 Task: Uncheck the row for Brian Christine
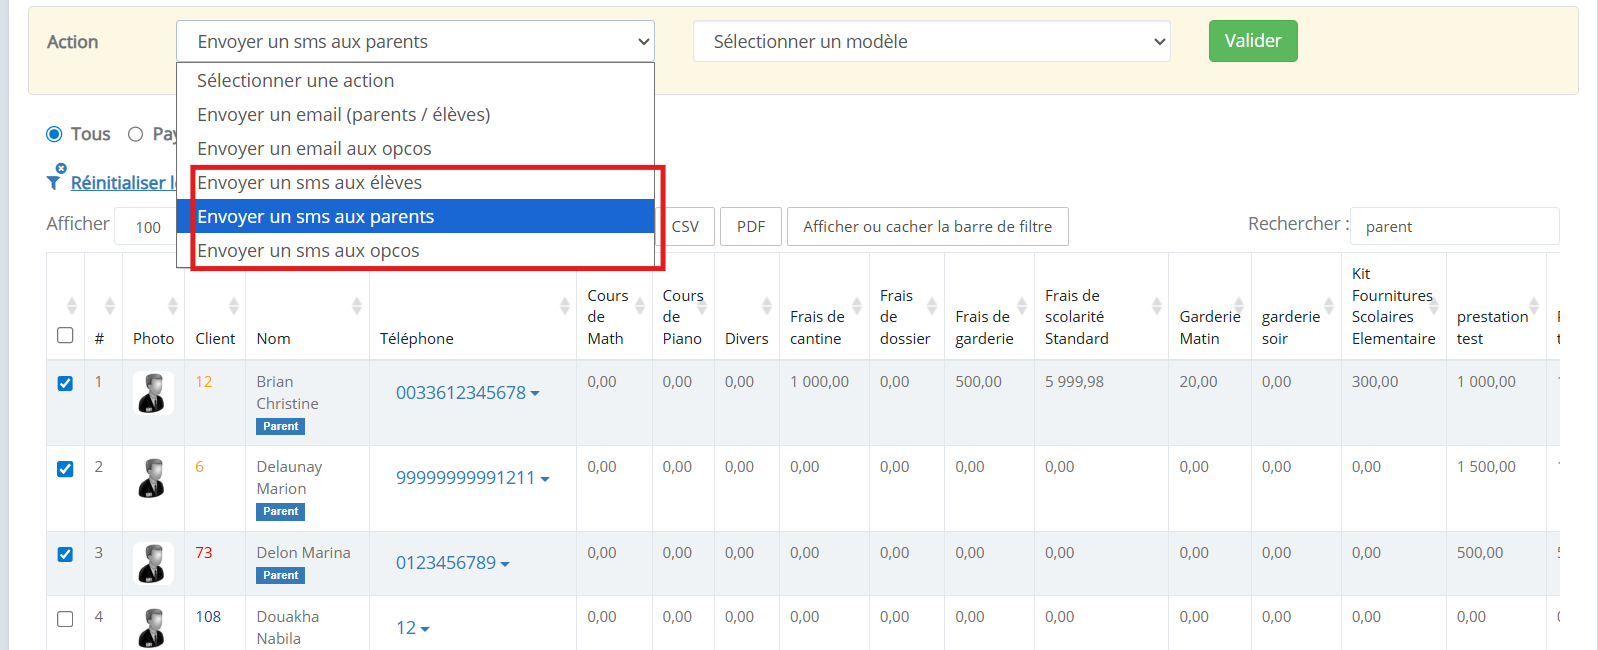pos(65,383)
